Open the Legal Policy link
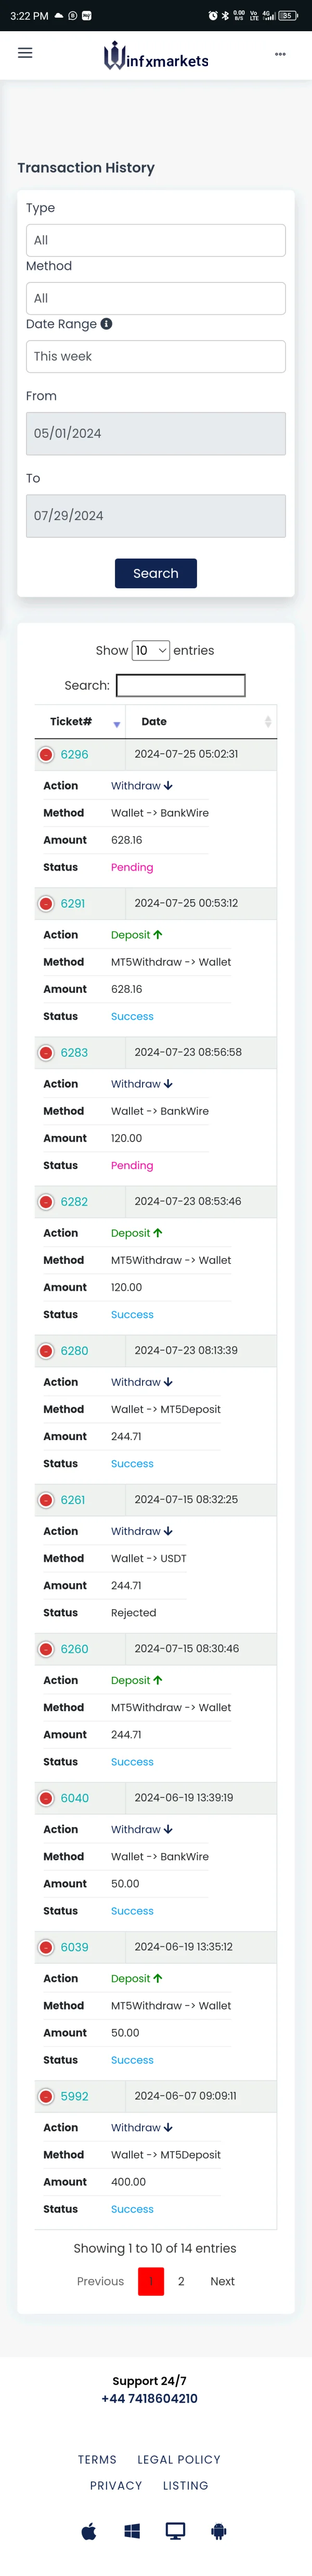 pos(179,2459)
